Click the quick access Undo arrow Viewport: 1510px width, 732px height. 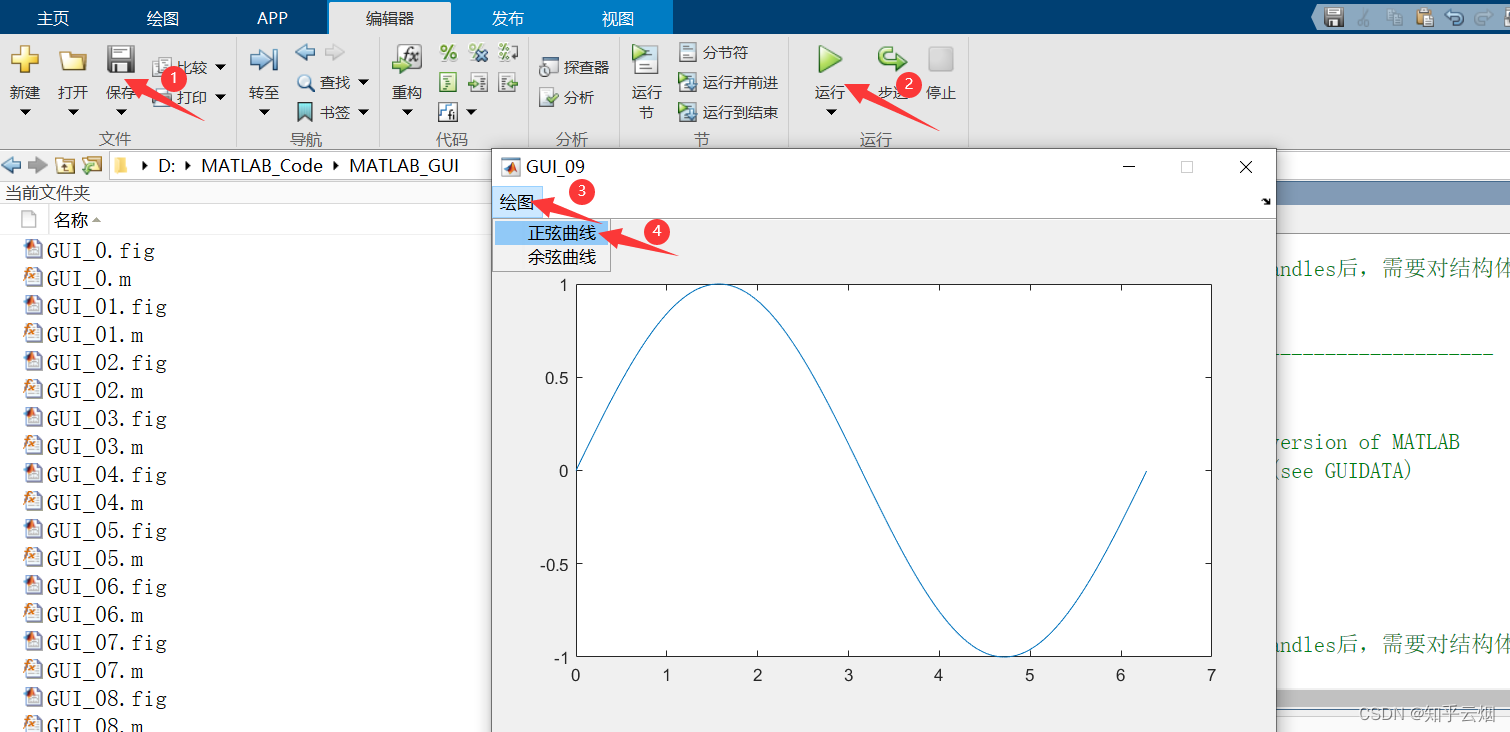point(1454,17)
